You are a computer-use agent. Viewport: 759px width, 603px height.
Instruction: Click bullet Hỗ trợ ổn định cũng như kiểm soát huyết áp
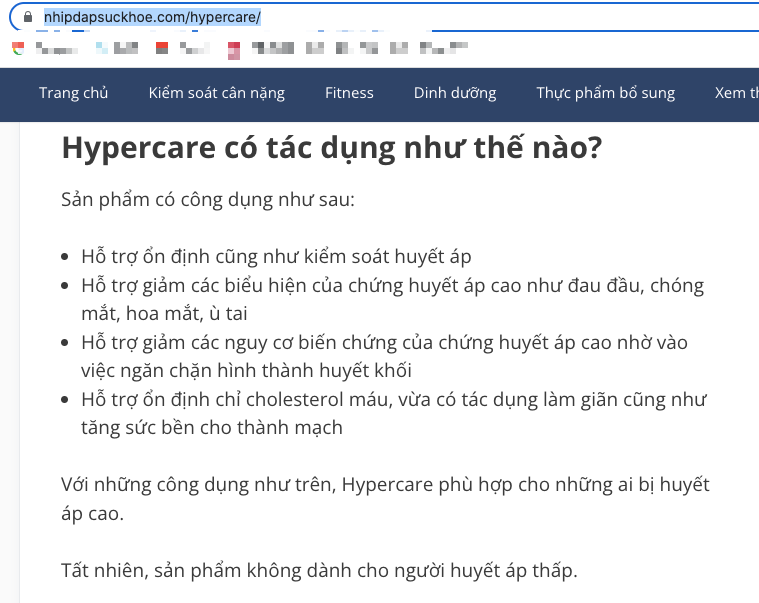click(x=276, y=257)
